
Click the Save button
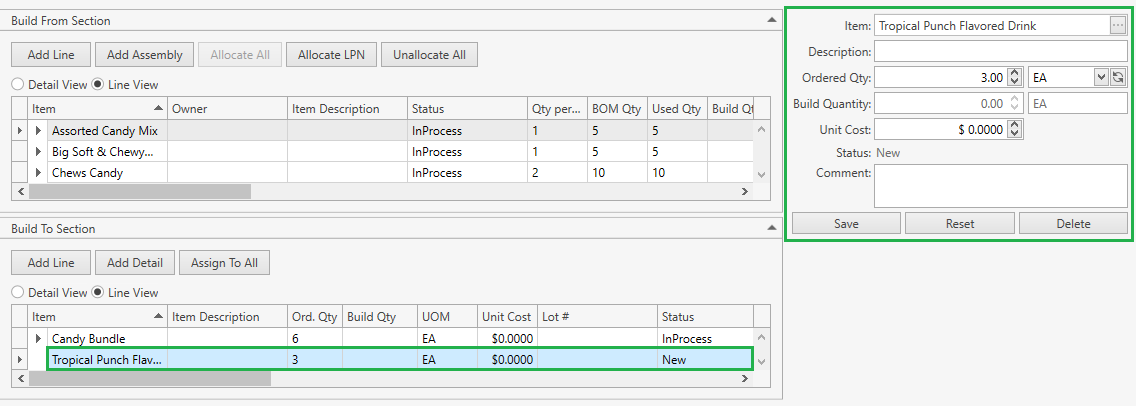(846, 224)
